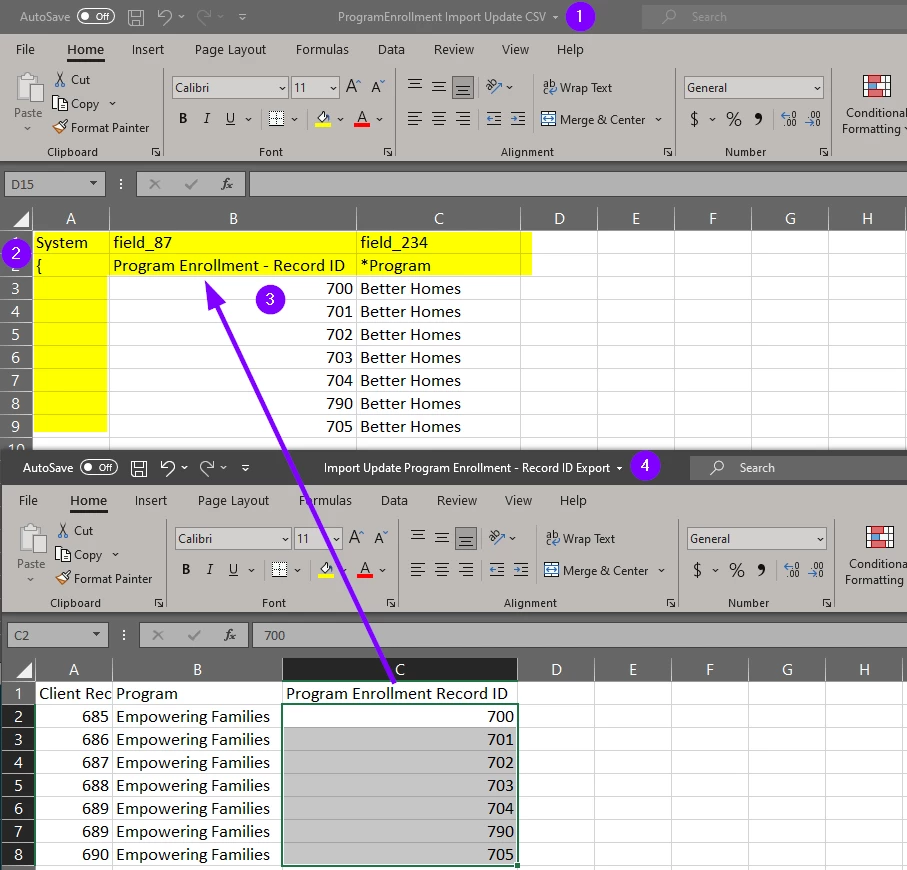
Task: Click Format Painter in top window
Action: click(x=101, y=128)
